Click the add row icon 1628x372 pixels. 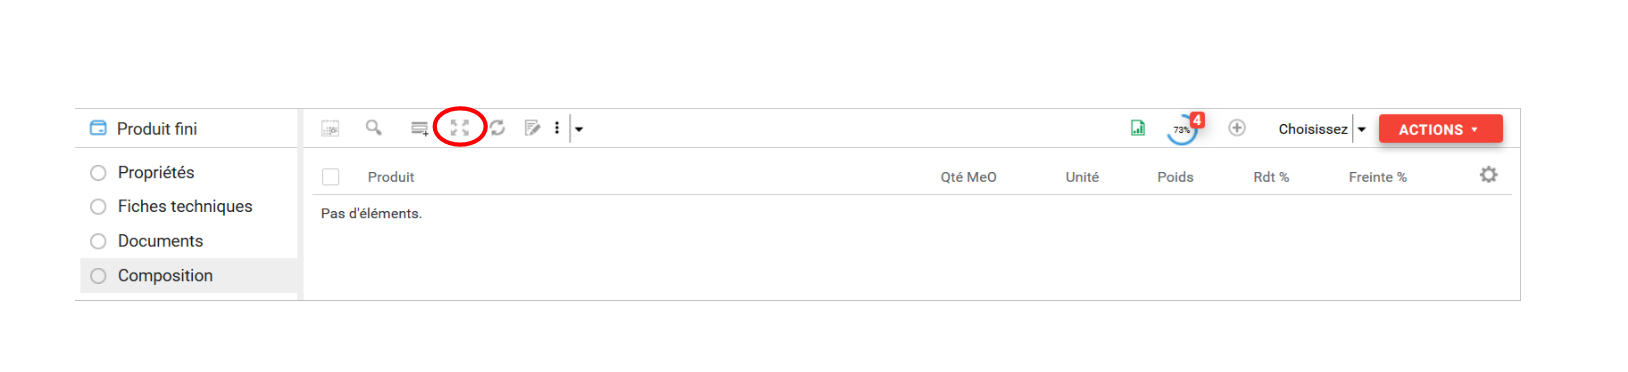pyautogui.click(x=420, y=128)
